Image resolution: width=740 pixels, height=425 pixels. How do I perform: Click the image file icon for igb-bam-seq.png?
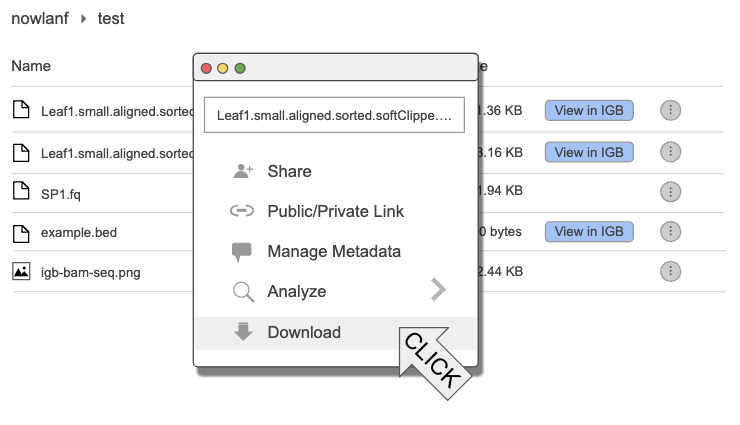click(21, 271)
